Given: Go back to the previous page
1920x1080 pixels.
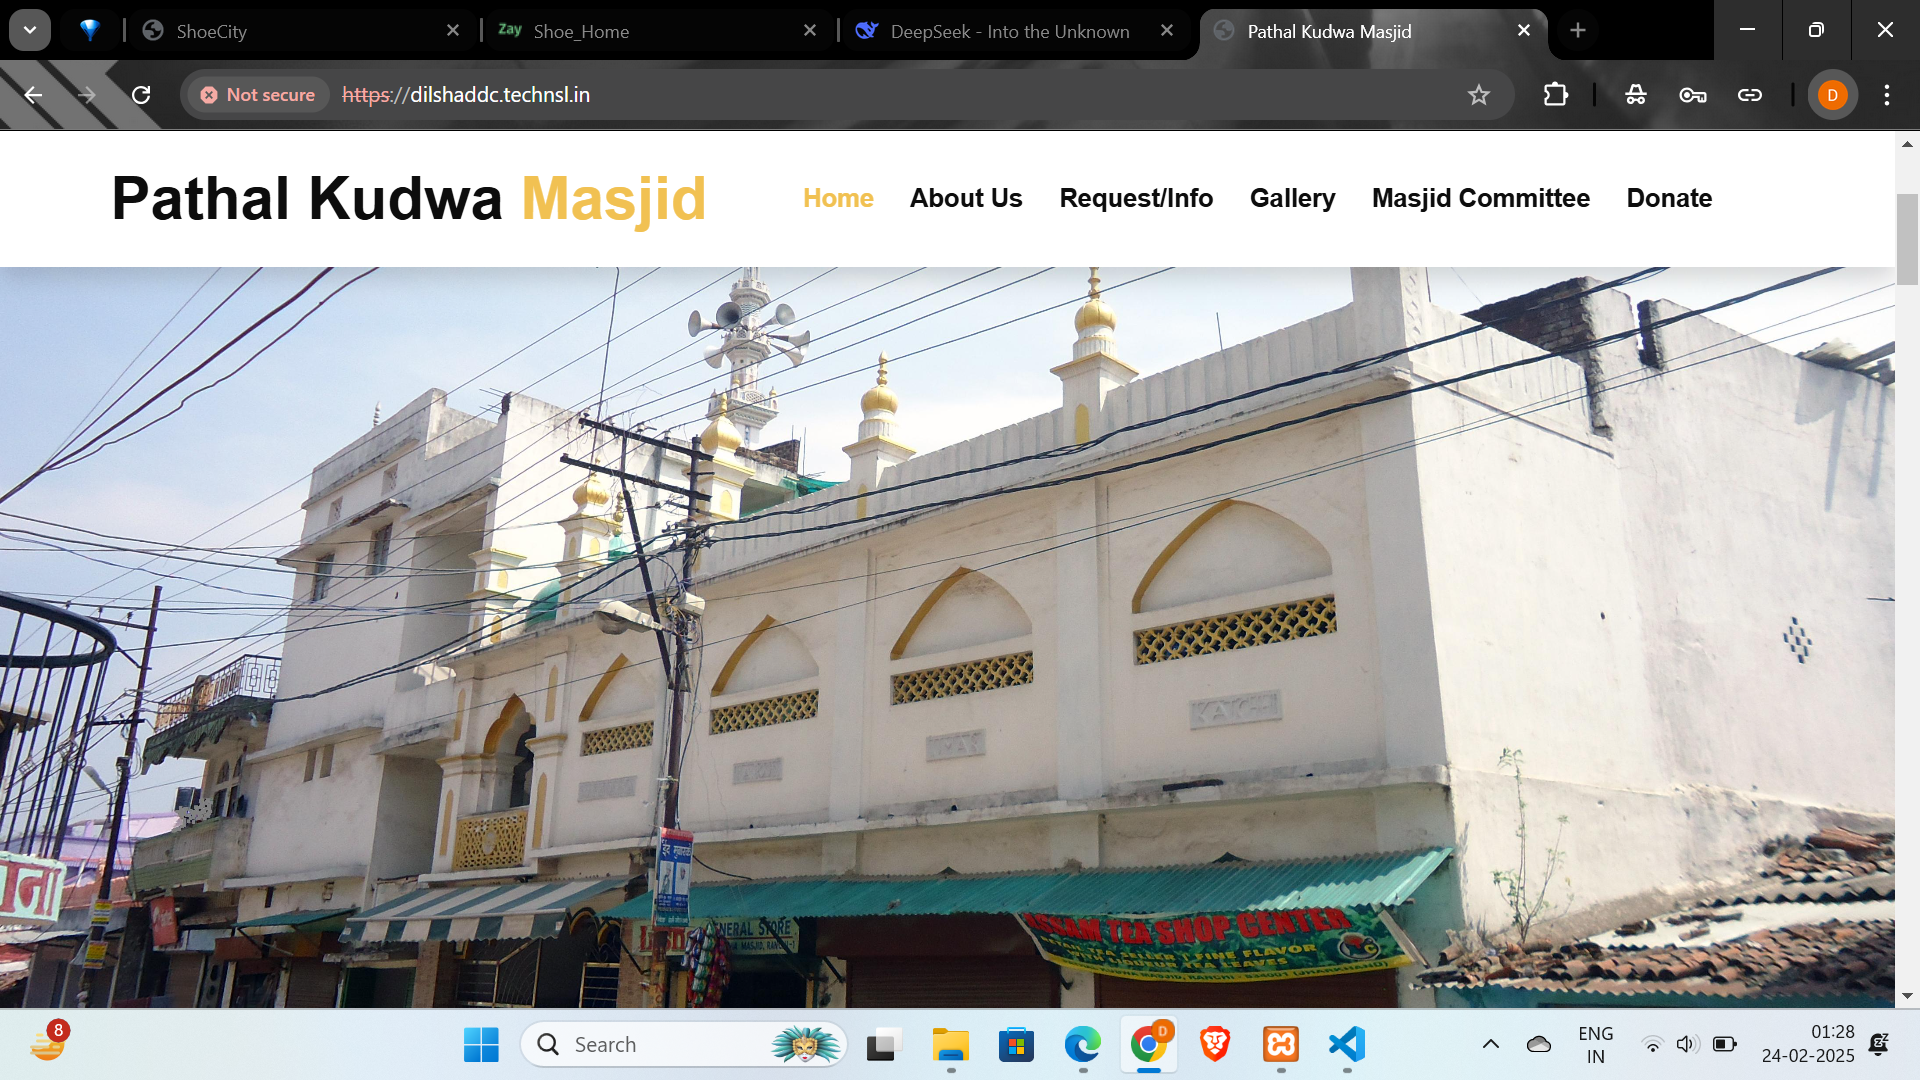Looking at the screenshot, I should pos(33,95).
